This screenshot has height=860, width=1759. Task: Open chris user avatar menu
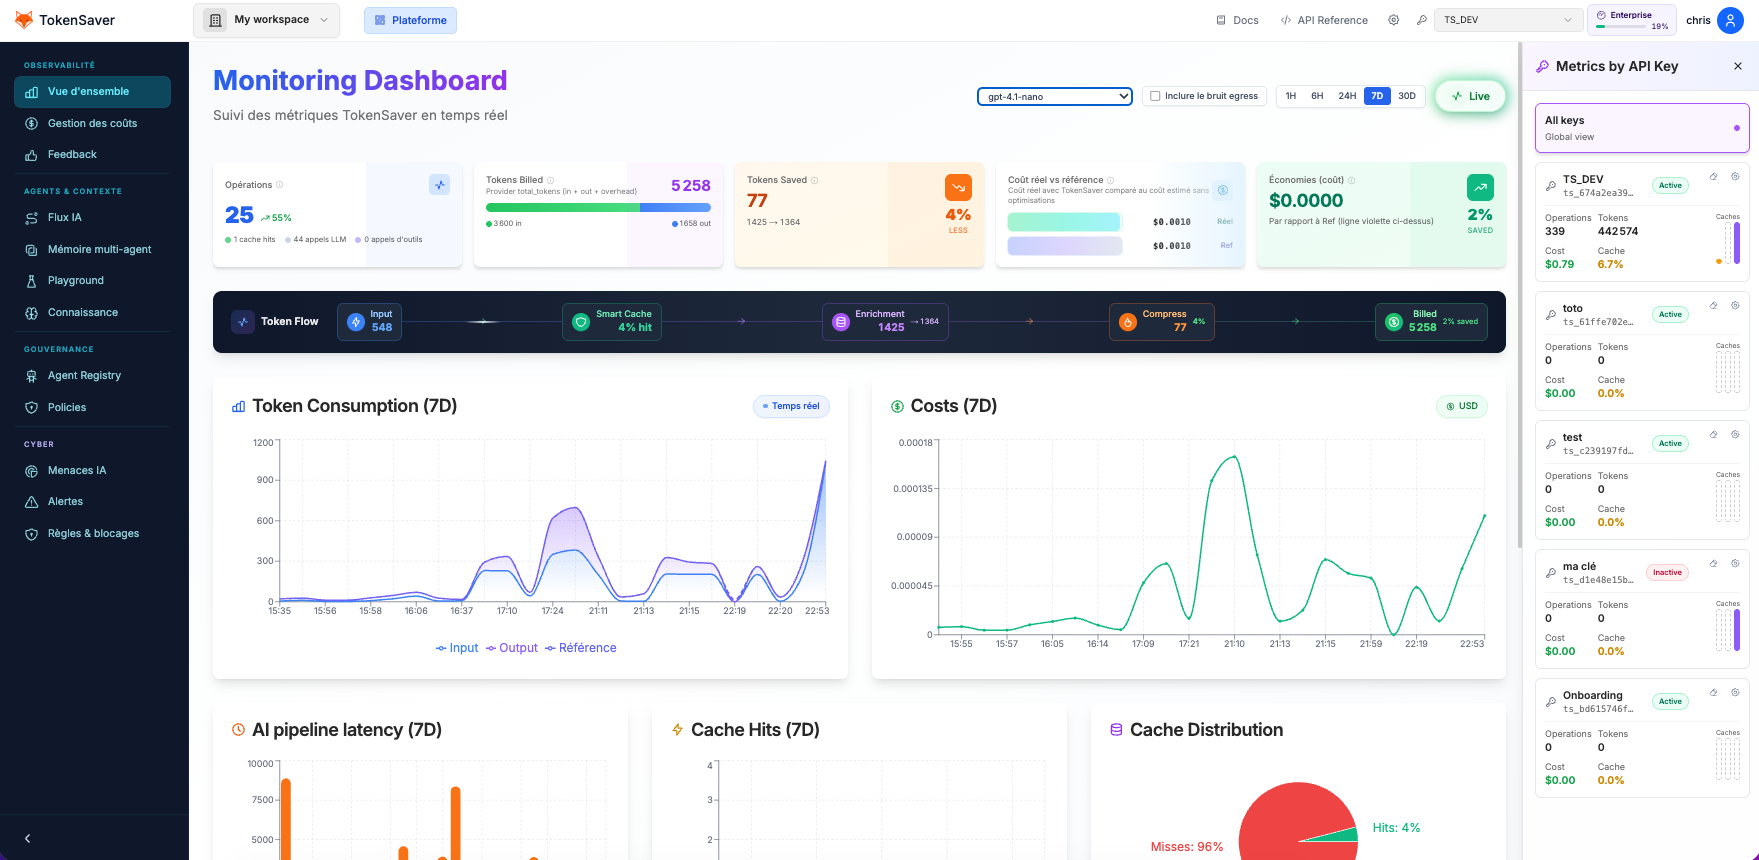(1730, 20)
